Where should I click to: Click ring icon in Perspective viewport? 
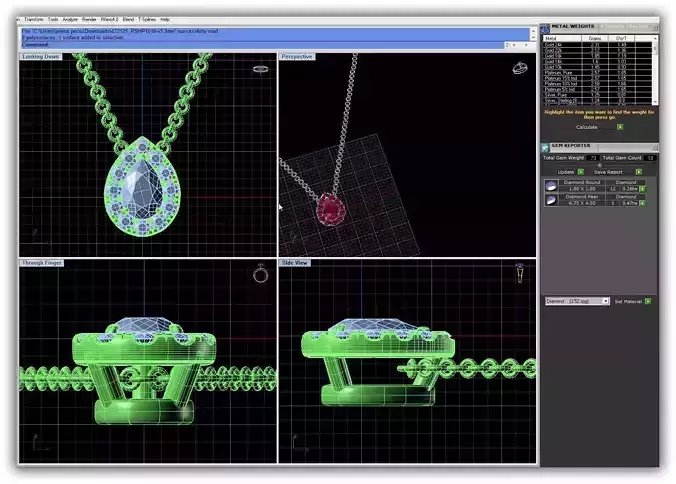pos(520,68)
